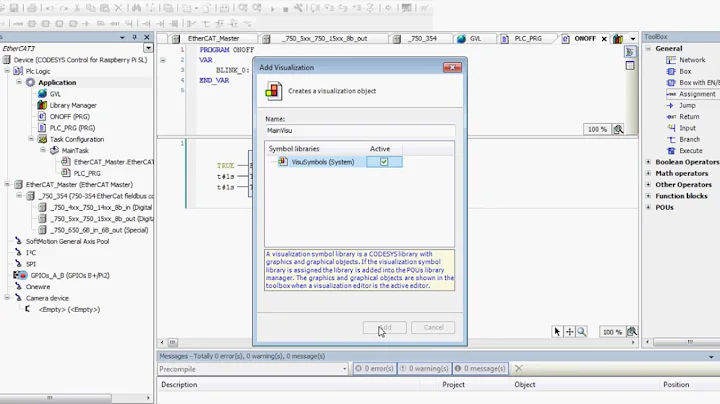Collapse the Application node
Image resolution: width=720 pixels, height=404 pixels.
click(x=19, y=82)
